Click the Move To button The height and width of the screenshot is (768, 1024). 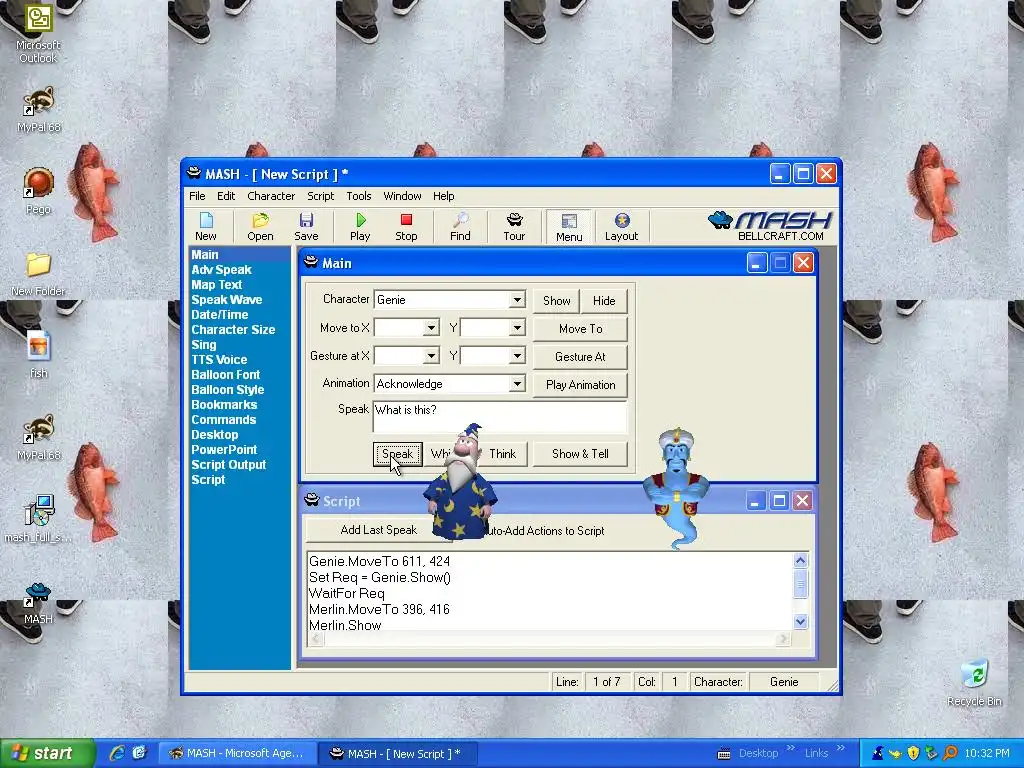tap(581, 328)
